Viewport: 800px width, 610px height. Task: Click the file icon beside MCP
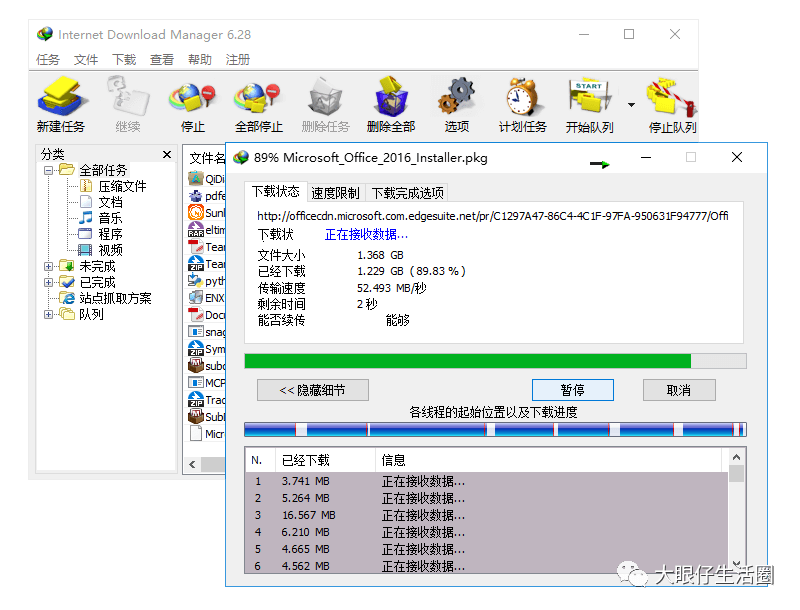tap(196, 383)
